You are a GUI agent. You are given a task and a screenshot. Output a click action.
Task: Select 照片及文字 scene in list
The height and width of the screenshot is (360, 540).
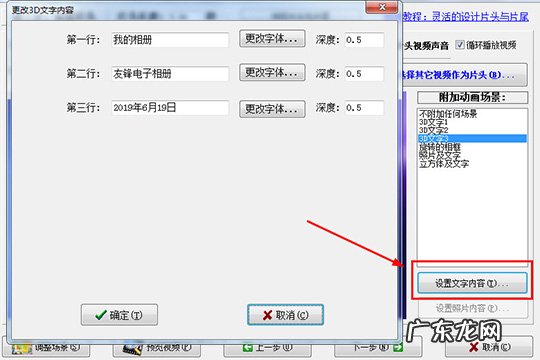point(439,155)
